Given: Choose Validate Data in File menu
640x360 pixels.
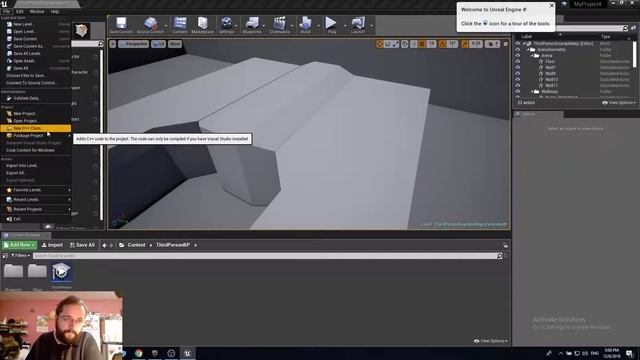Looking at the screenshot, I should (x=36, y=98).
